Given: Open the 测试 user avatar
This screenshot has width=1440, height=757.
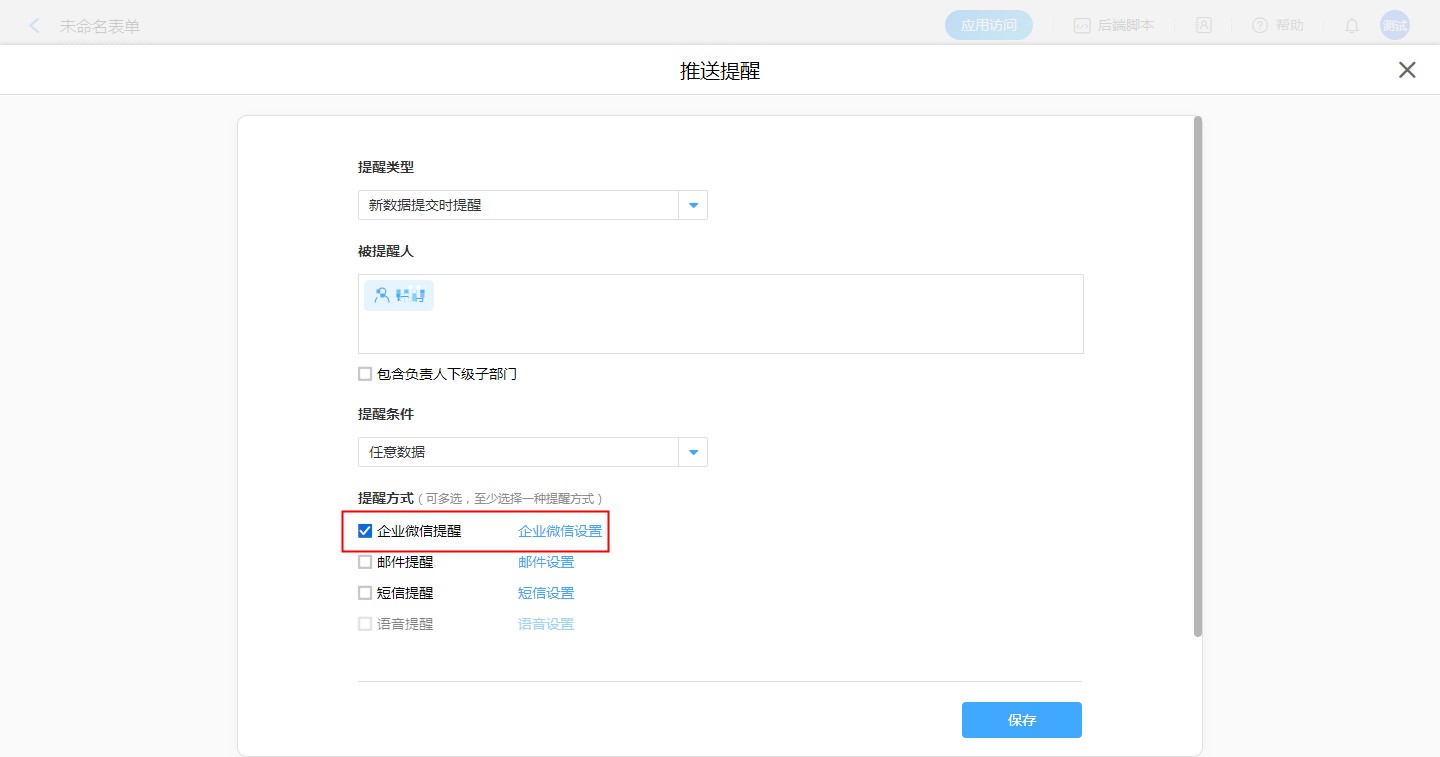Looking at the screenshot, I should point(1394,26).
